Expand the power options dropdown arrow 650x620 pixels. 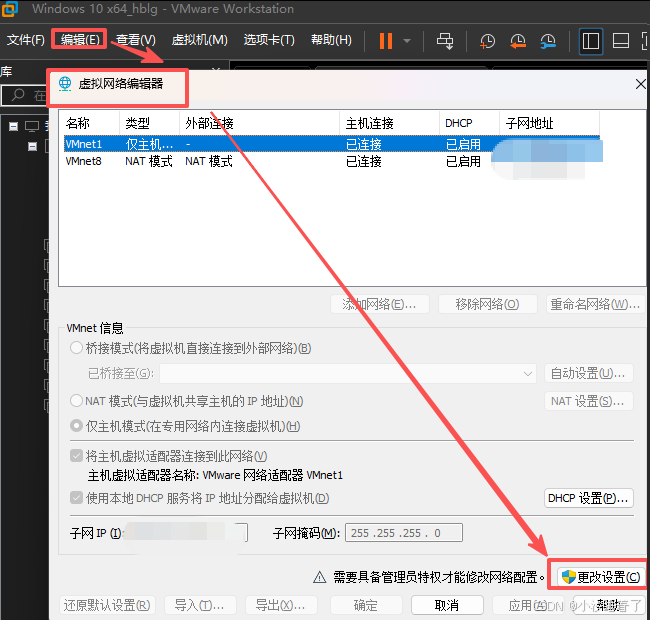[x=407, y=41]
